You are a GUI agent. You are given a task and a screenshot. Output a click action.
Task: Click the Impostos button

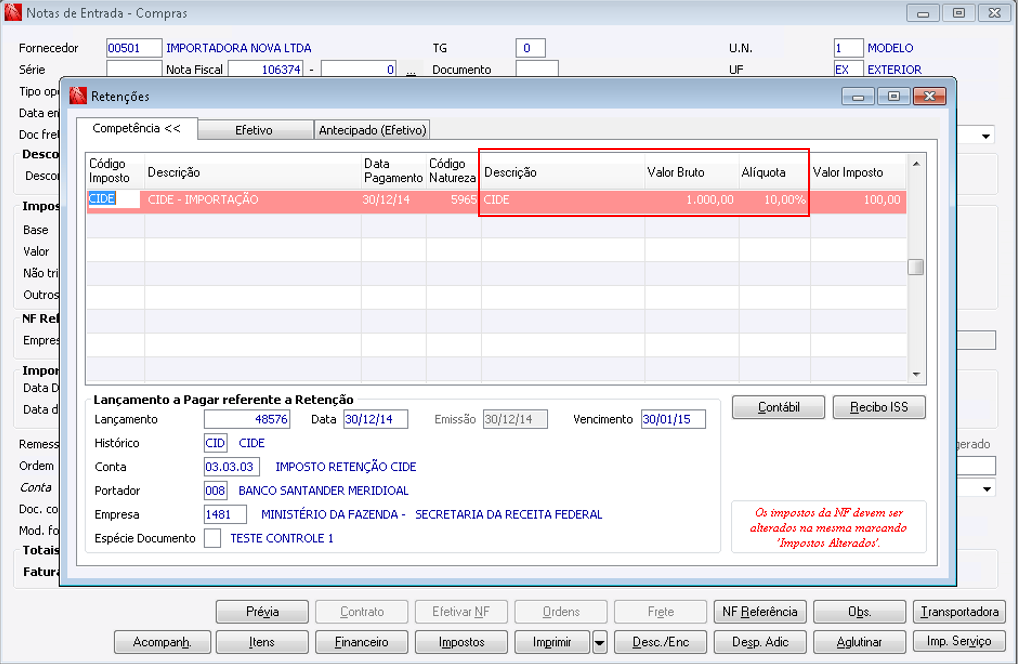coord(462,642)
